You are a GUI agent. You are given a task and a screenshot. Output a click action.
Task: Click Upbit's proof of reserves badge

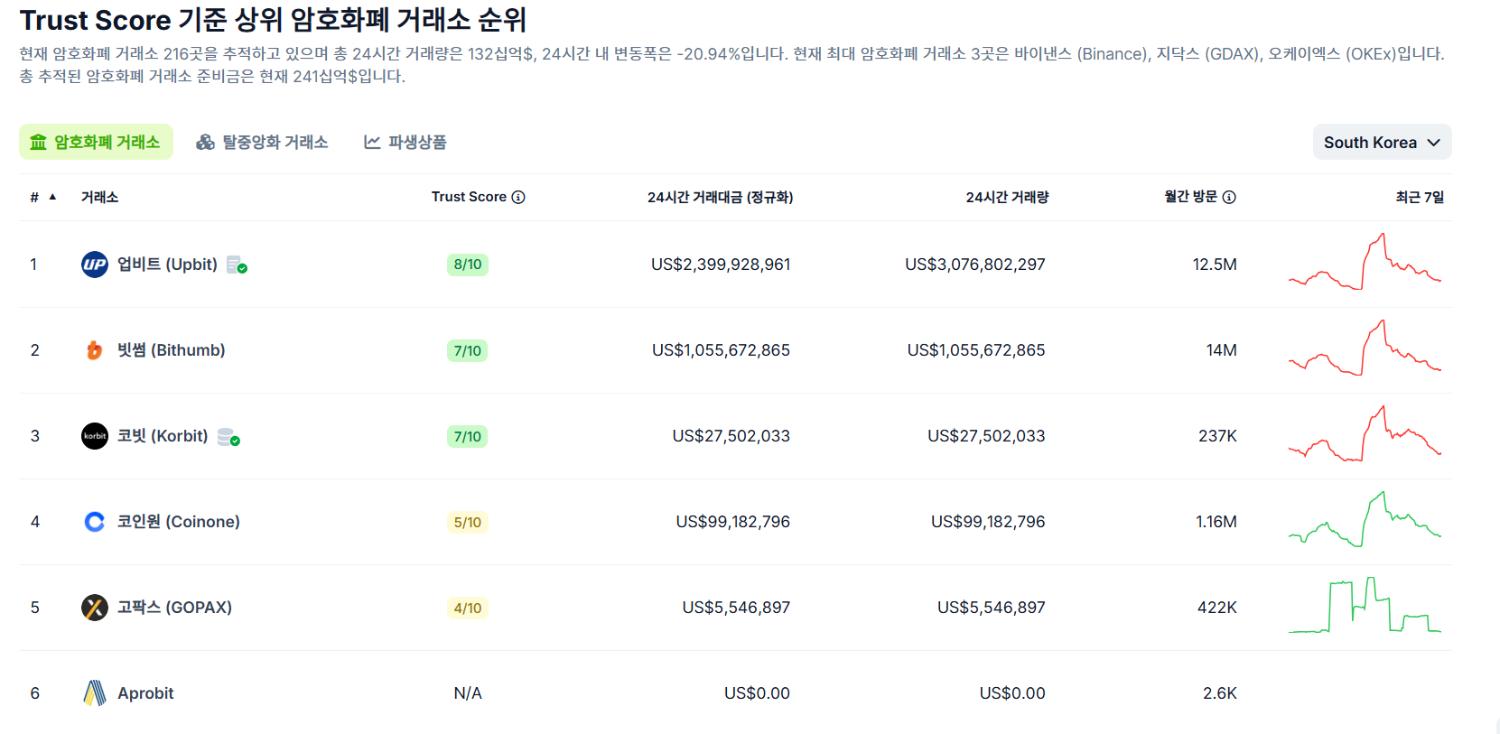pyautogui.click(x=237, y=265)
